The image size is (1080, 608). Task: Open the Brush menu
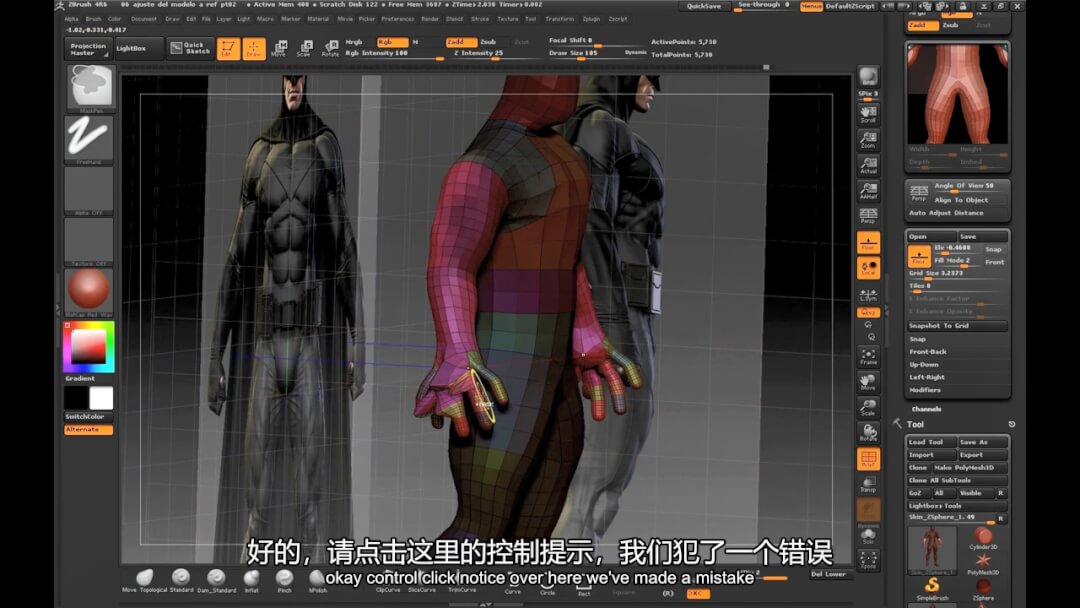93,19
